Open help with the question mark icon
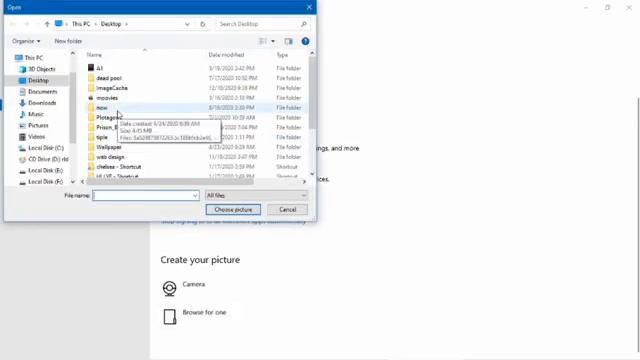 (305, 41)
